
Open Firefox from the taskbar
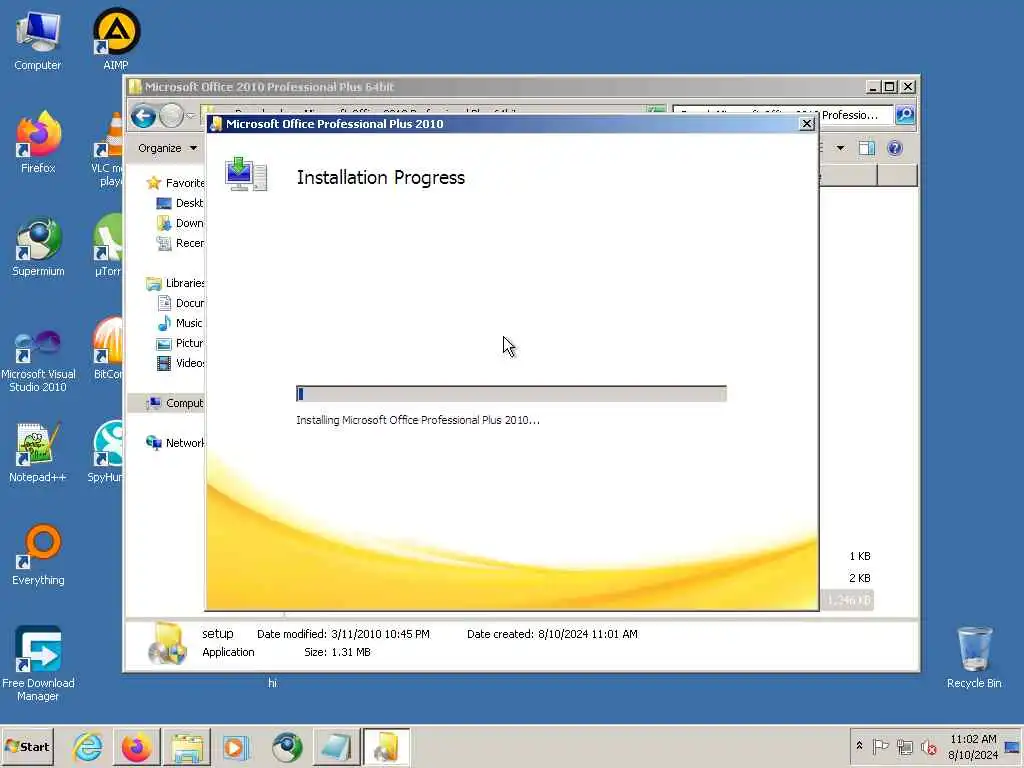[x=136, y=747]
